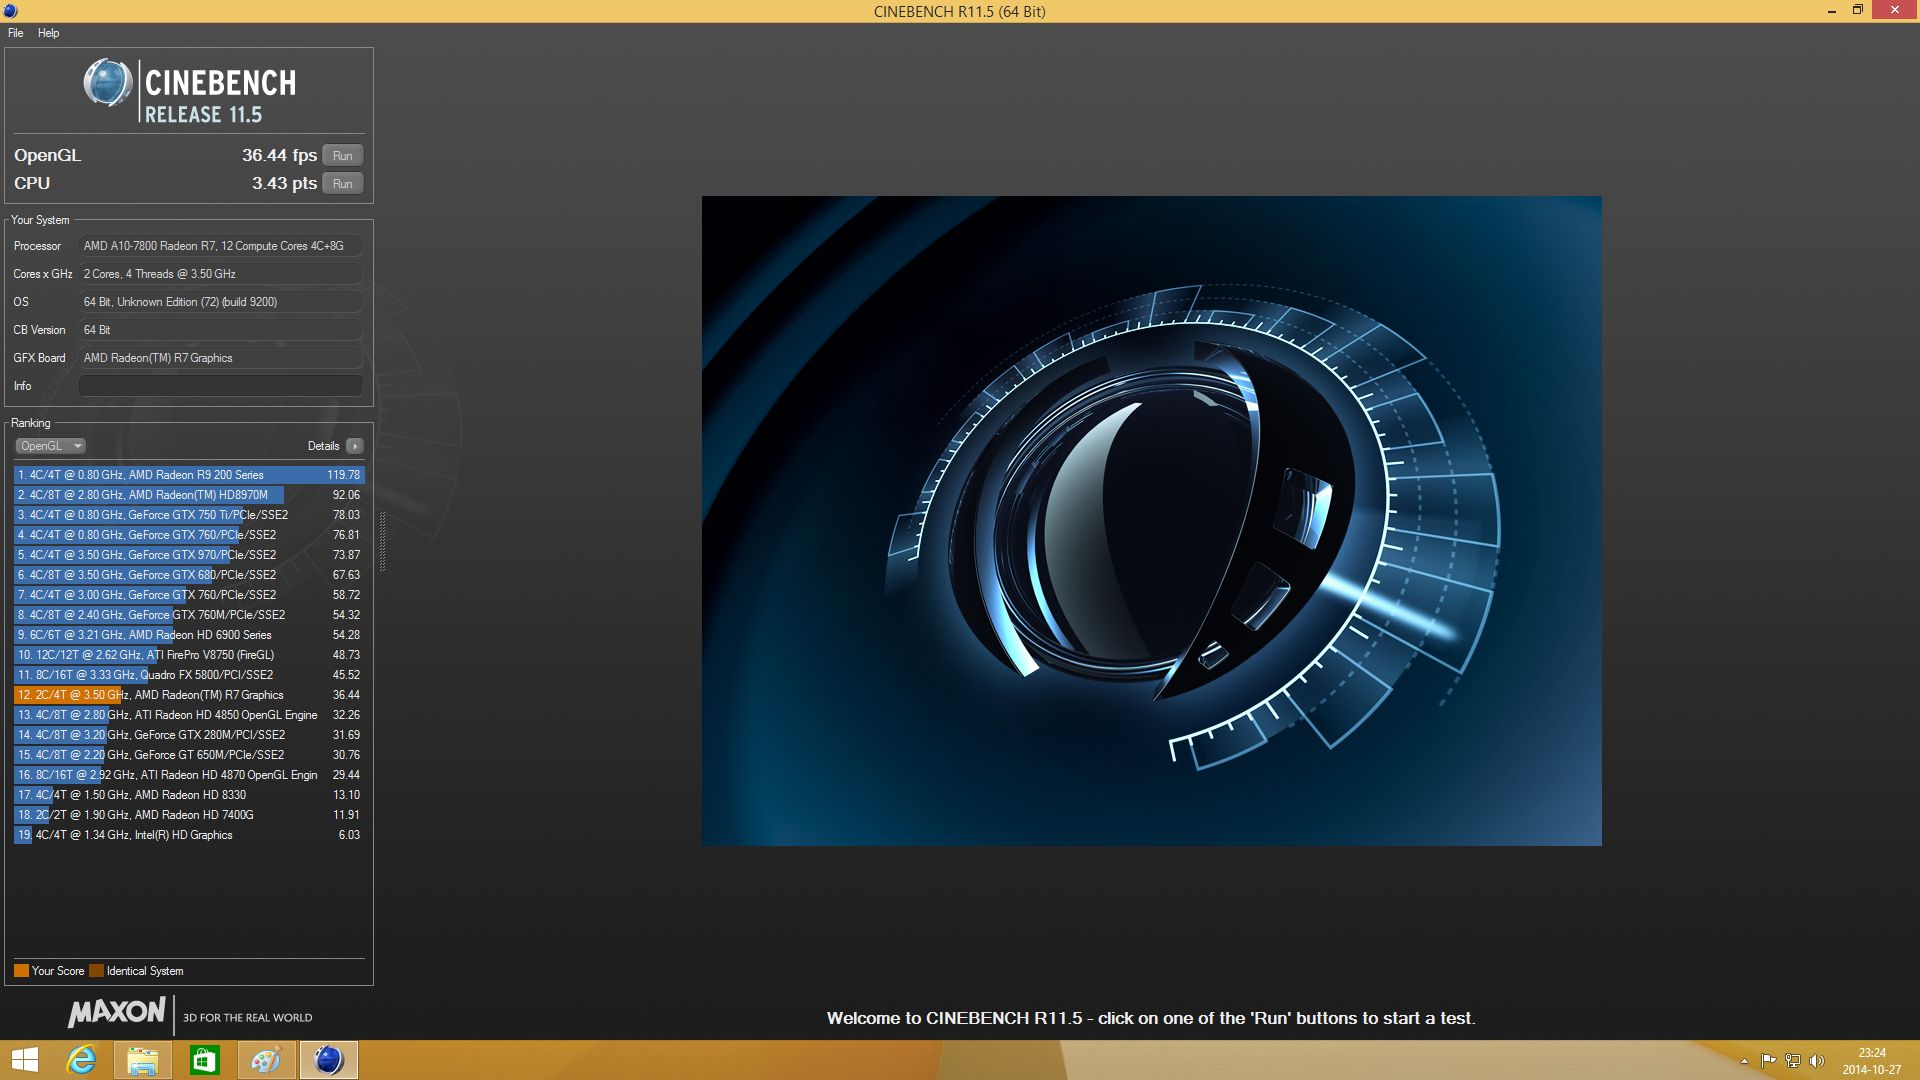Expand the ranking Details arrow

355,446
